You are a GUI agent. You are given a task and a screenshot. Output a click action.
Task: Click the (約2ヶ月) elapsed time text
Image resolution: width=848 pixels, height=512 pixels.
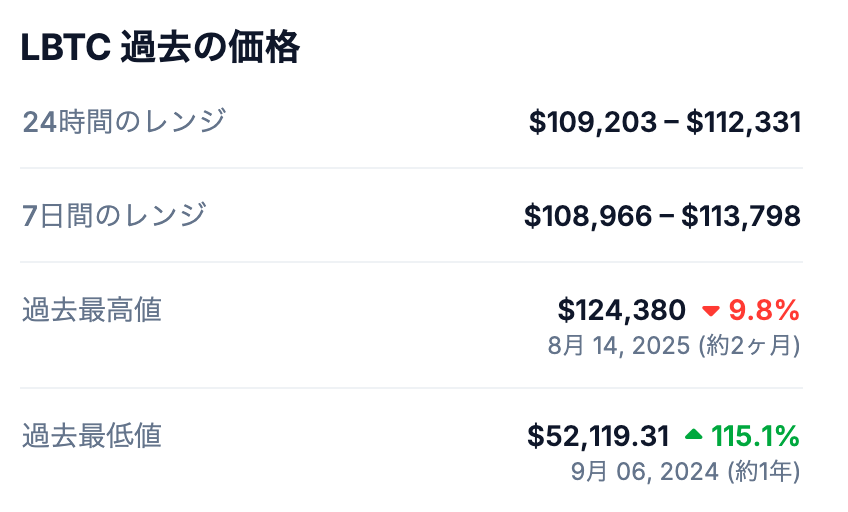(748, 346)
